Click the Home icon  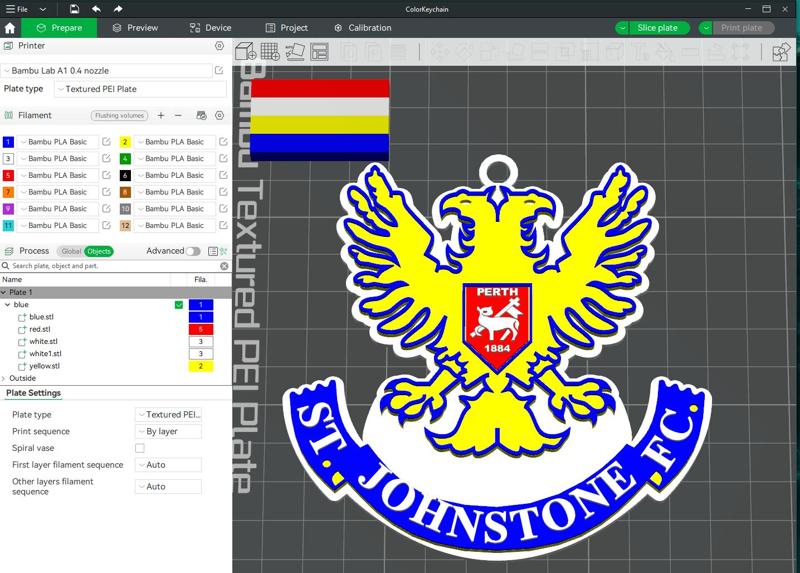(x=10, y=28)
